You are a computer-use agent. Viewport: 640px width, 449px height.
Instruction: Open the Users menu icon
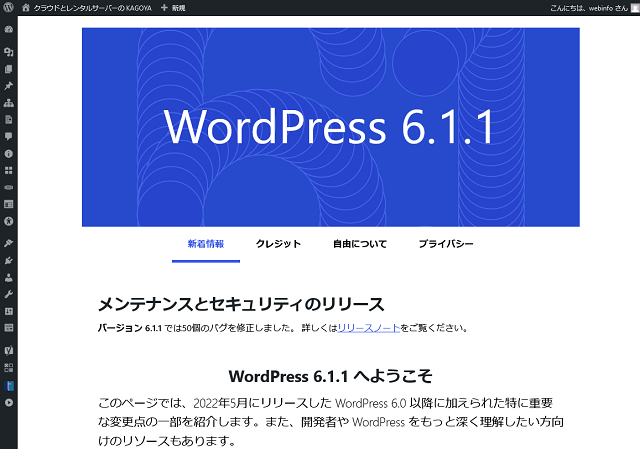(x=8, y=277)
